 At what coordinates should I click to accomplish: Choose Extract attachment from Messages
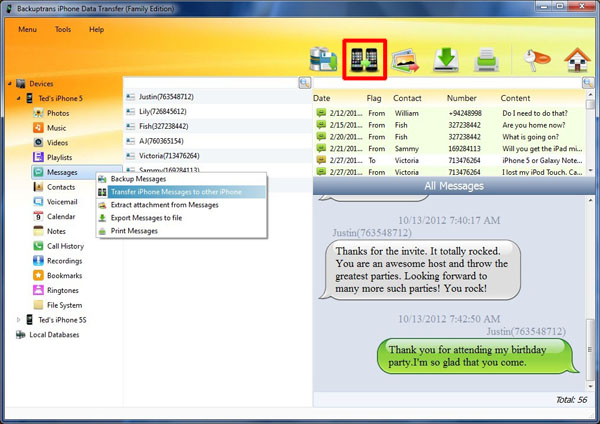[x=181, y=205]
